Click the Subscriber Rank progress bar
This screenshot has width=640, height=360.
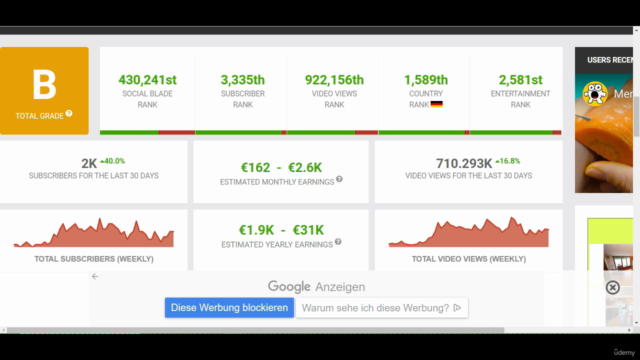[x=241, y=133]
